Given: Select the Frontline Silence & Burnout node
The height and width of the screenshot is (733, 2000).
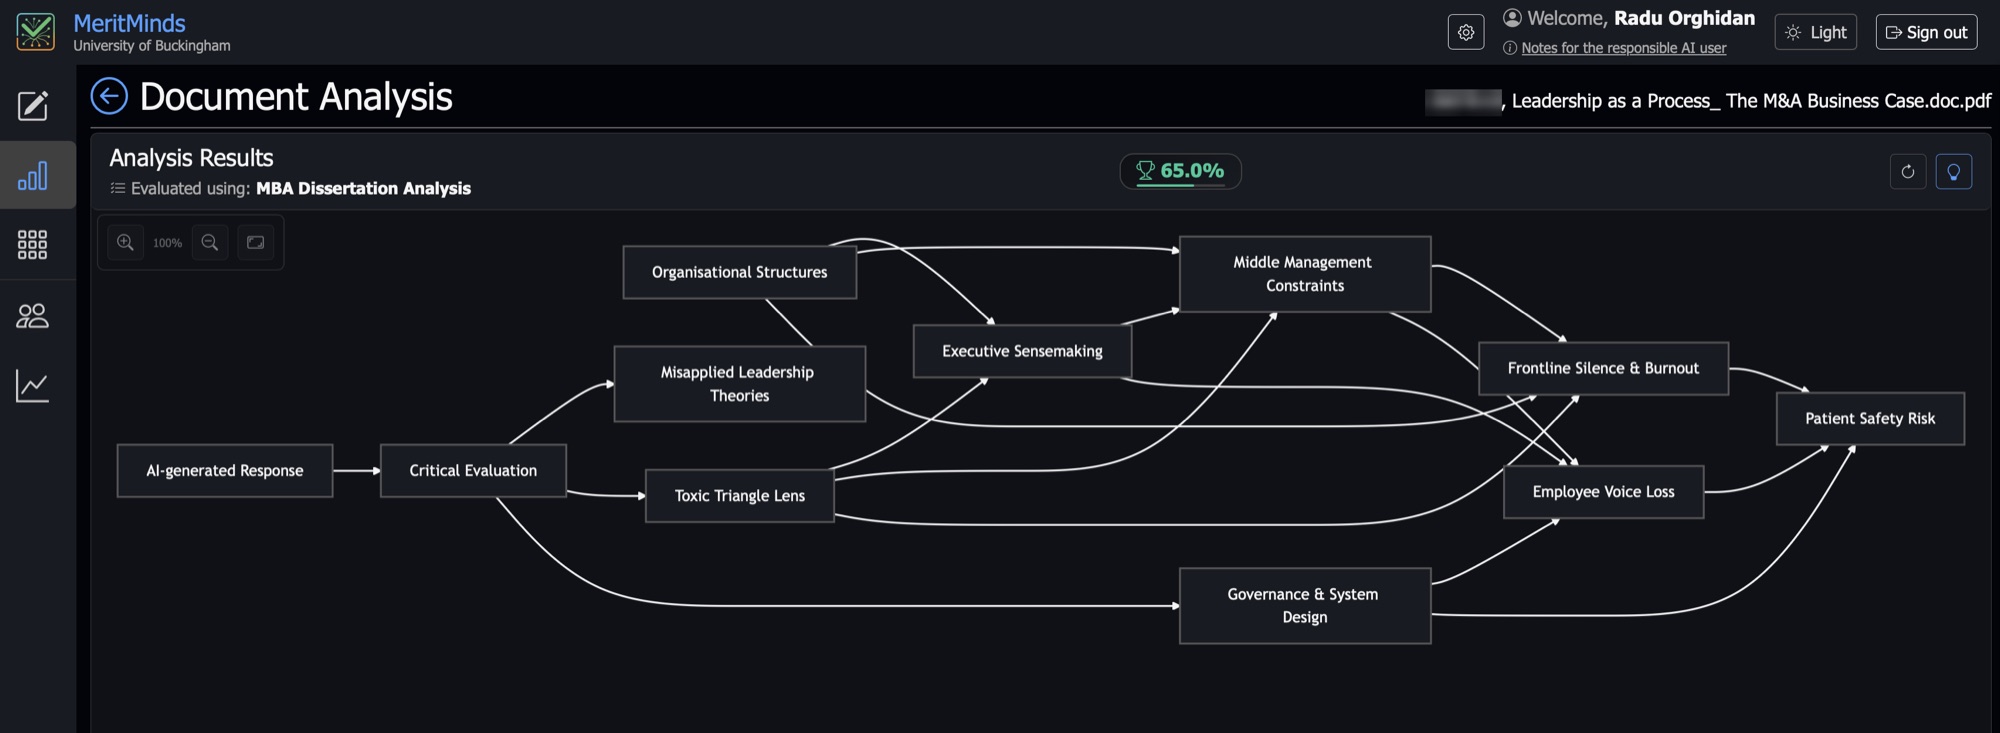Looking at the screenshot, I should tap(1604, 368).
